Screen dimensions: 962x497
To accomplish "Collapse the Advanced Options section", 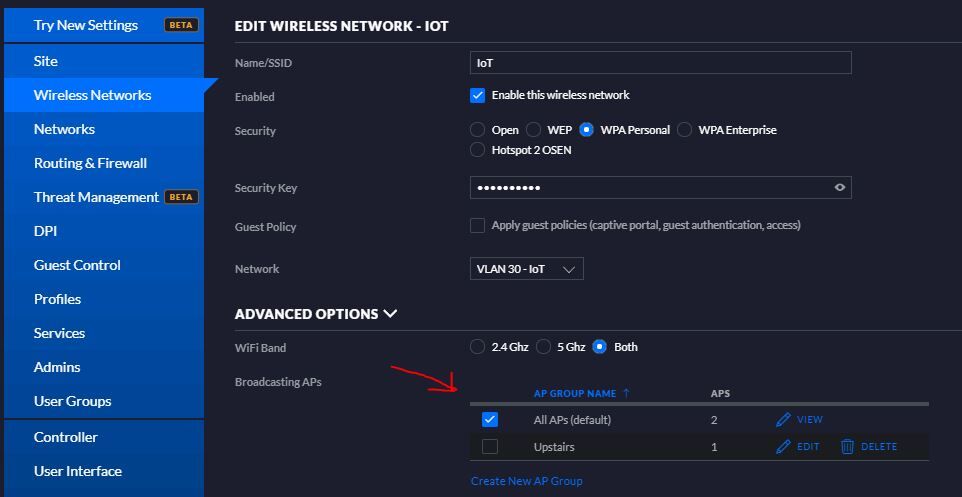I will 390,314.
